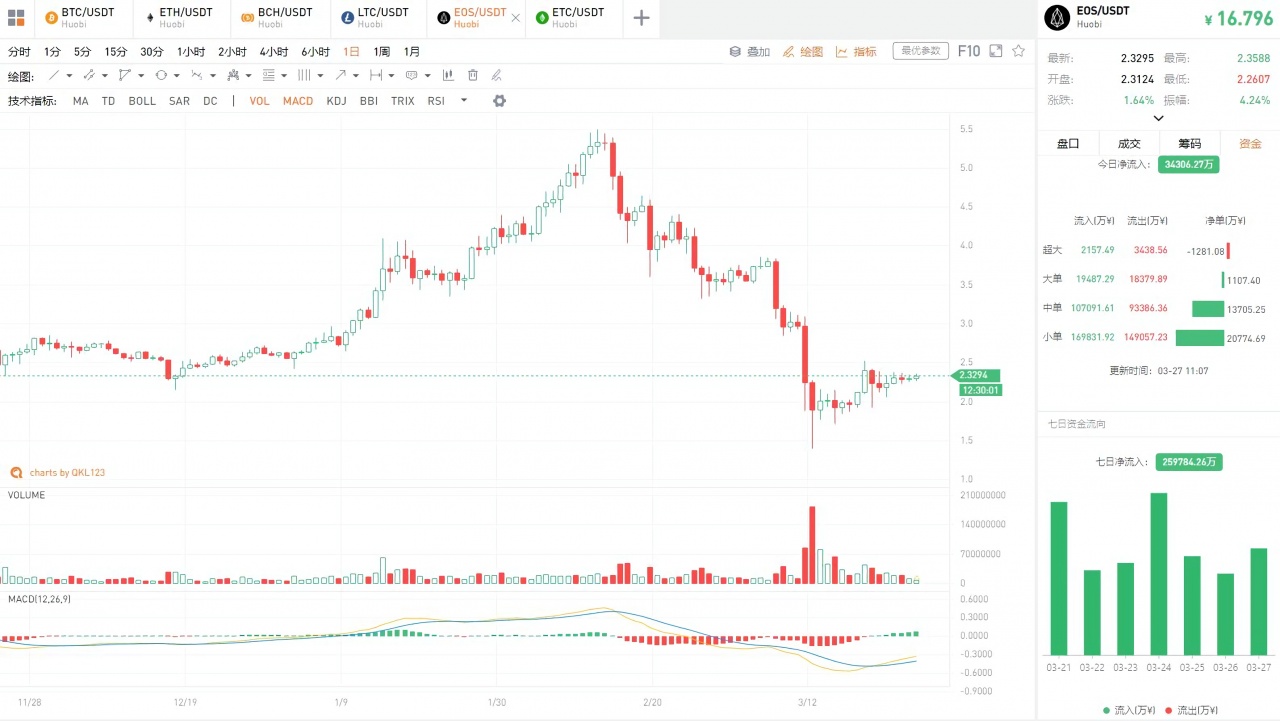Toggle the SAR indicator
This screenshot has width=1280, height=721.
(179, 101)
